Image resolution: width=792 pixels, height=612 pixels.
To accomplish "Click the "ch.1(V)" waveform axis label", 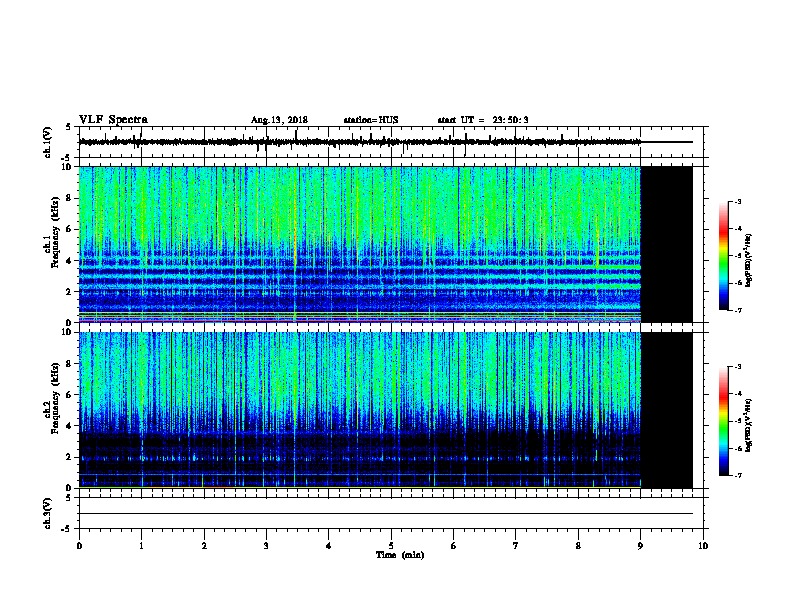I will tap(48, 142).
